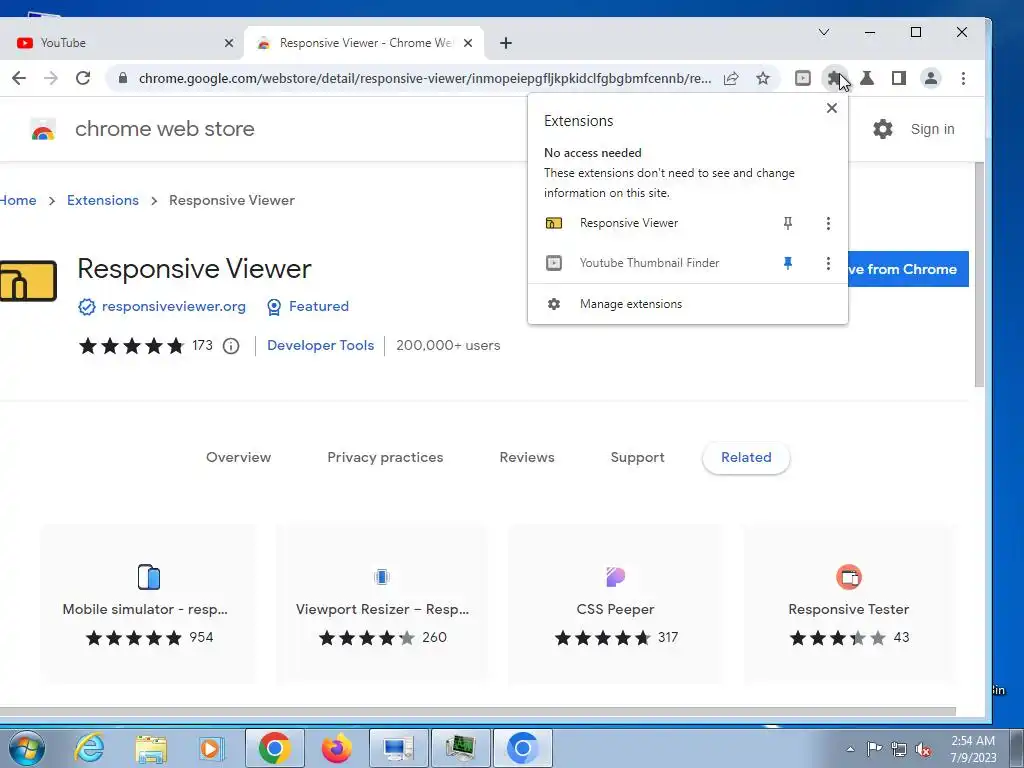Viewport: 1024px width, 768px height.
Task: Open Chrome Labs flask icon
Action: click(x=867, y=78)
